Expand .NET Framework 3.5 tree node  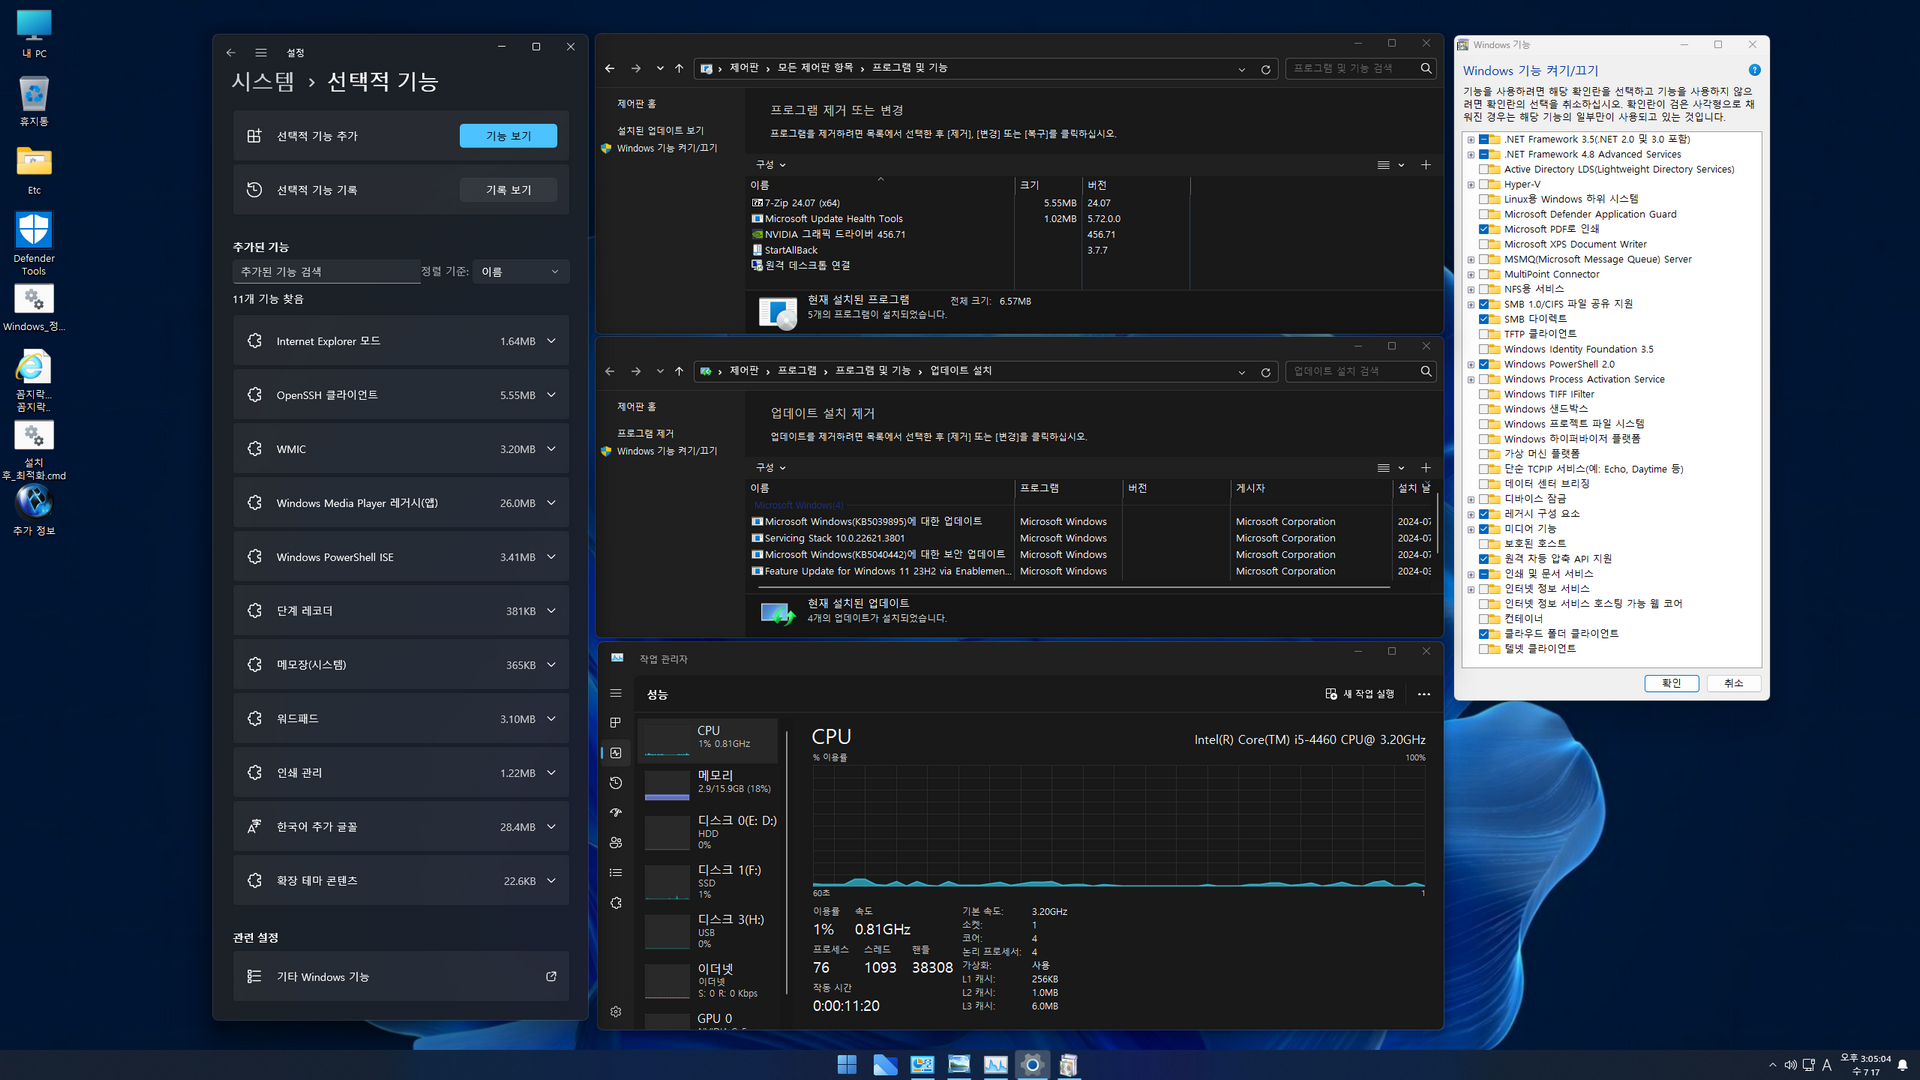pos(1471,140)
